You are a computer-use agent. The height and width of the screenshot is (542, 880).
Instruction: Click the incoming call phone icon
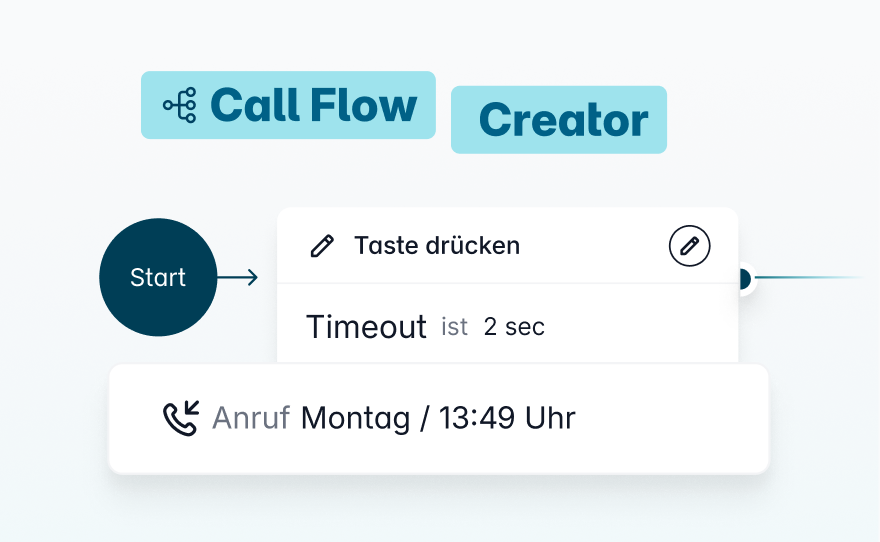coord(181,418)
